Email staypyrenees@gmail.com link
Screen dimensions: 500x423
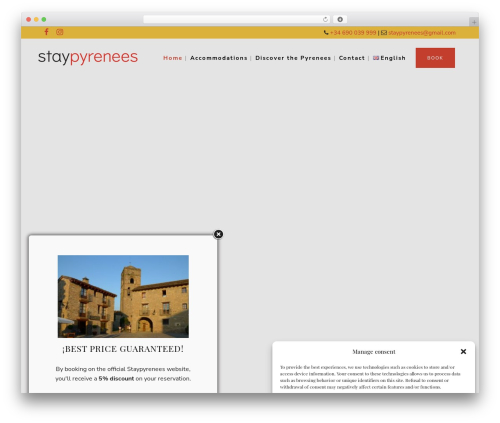tap(422, 33)
